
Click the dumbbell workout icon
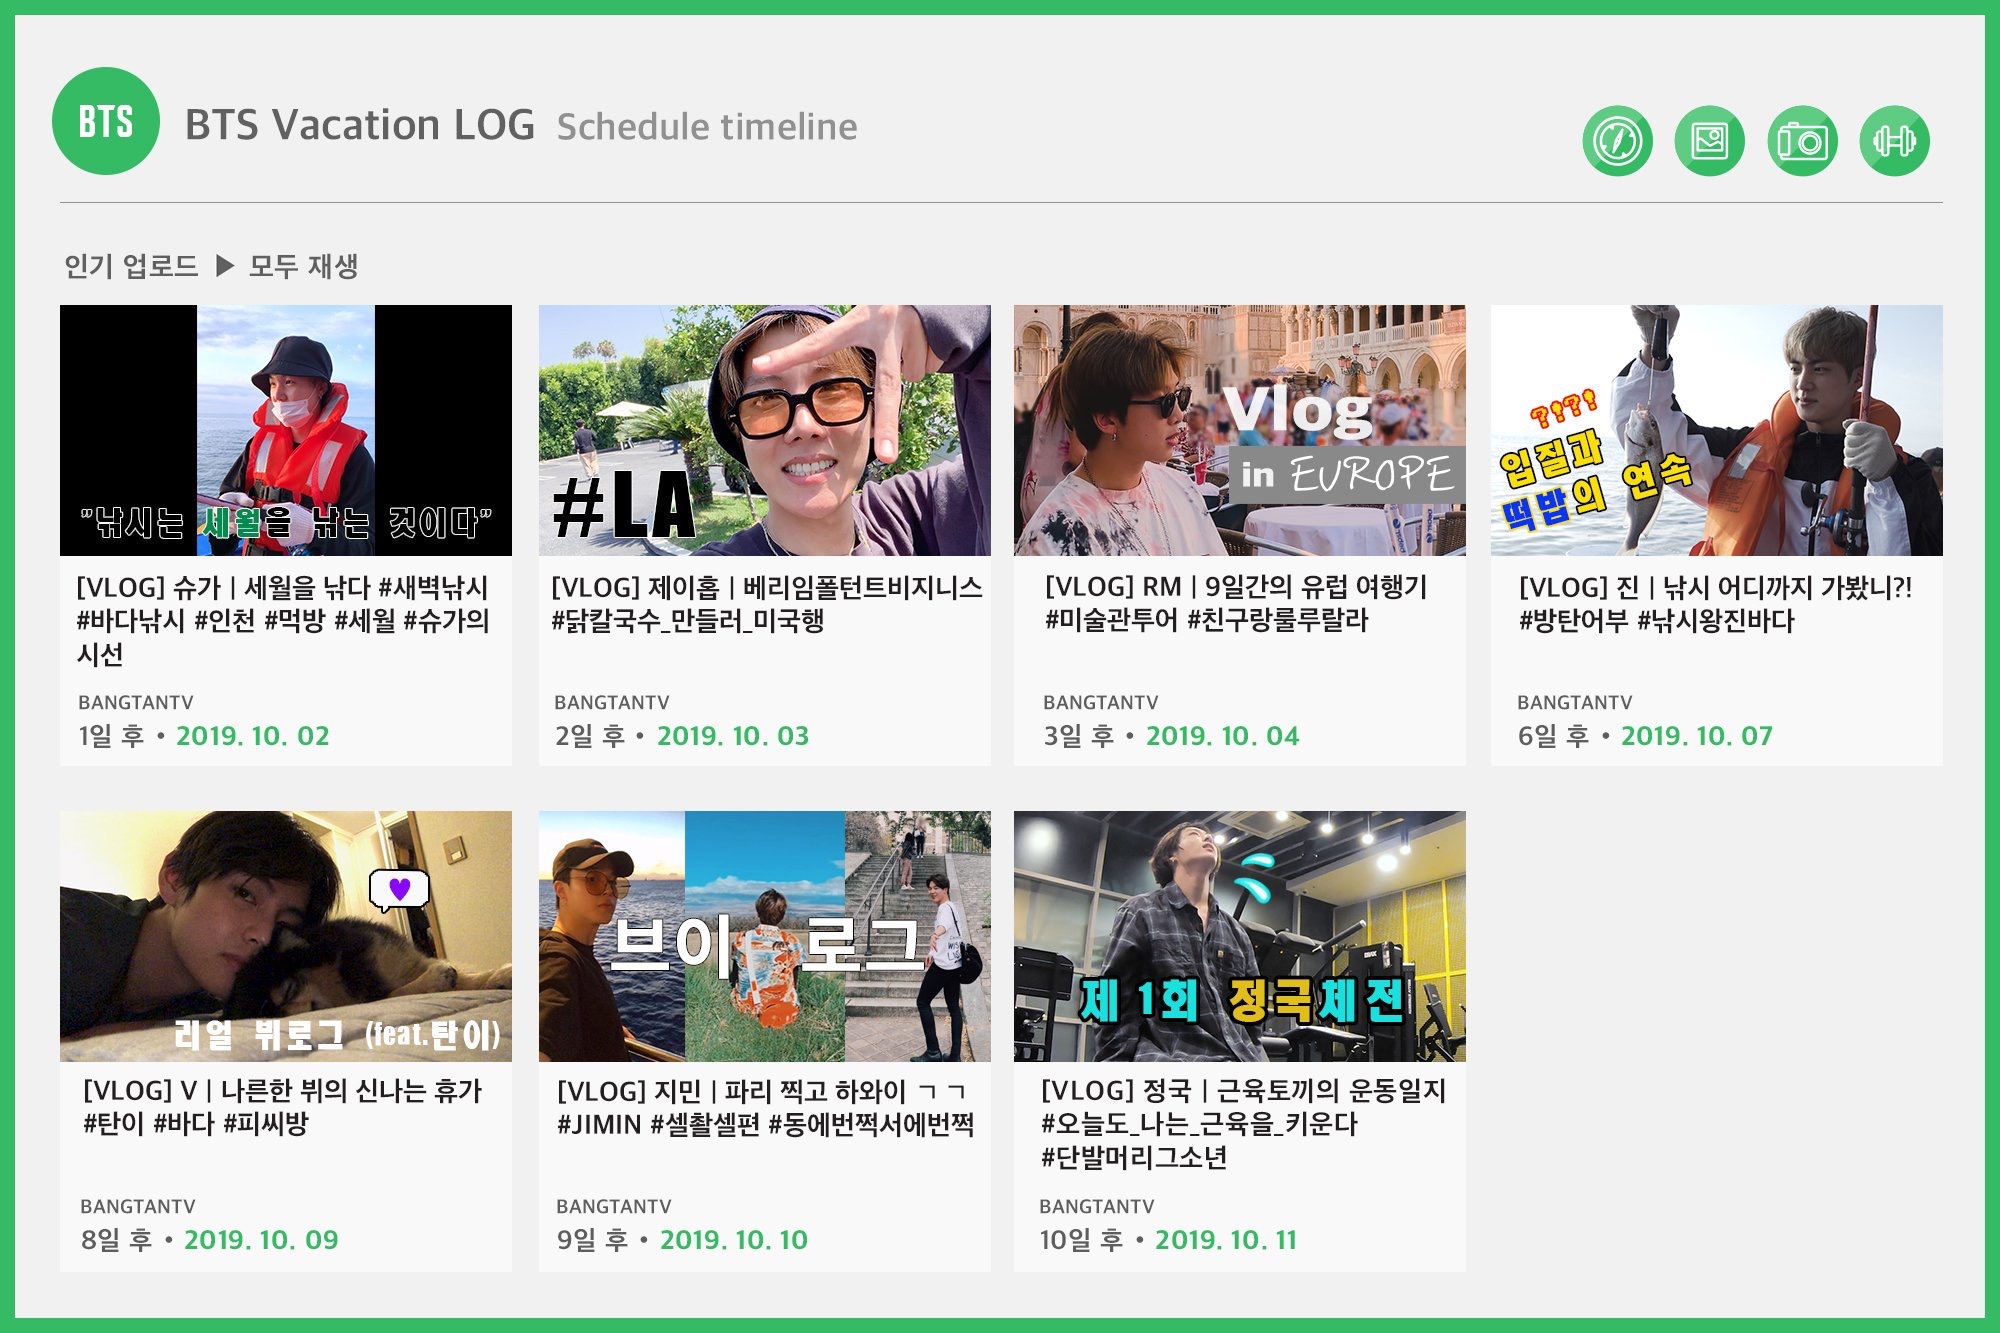click(1894, 141)
